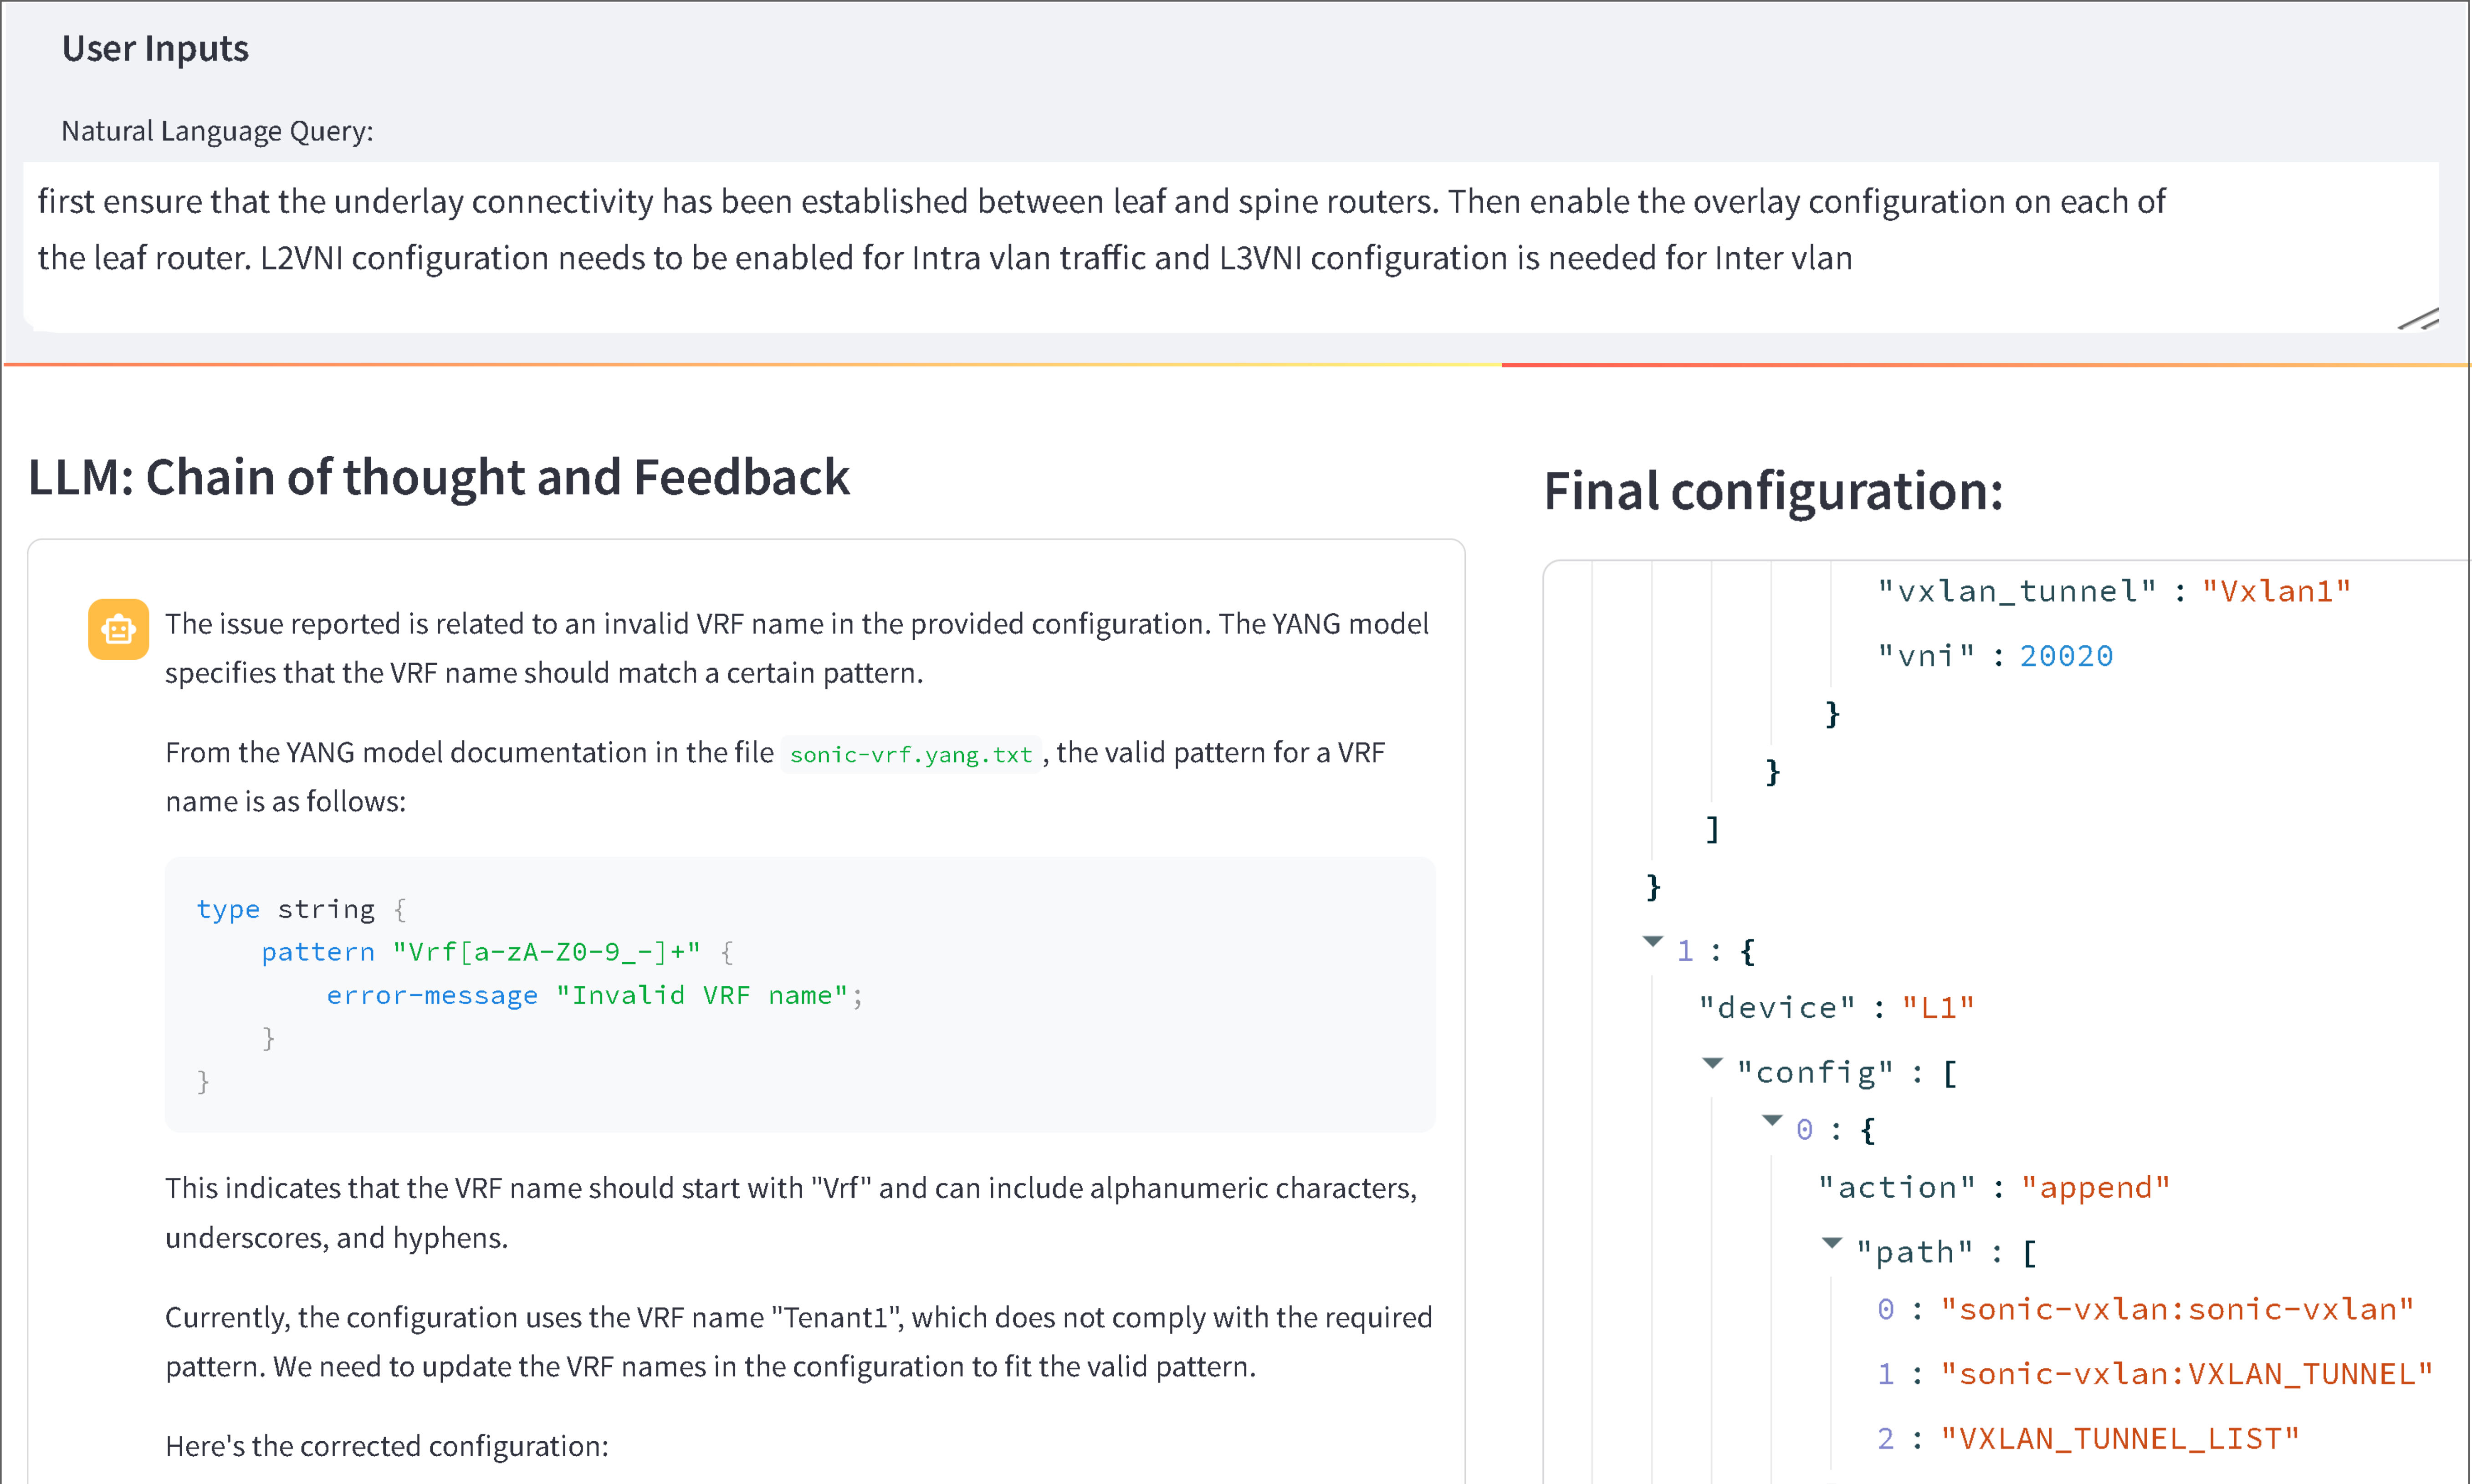Collapse the "config" array triangle

tap(1713, 1063)
